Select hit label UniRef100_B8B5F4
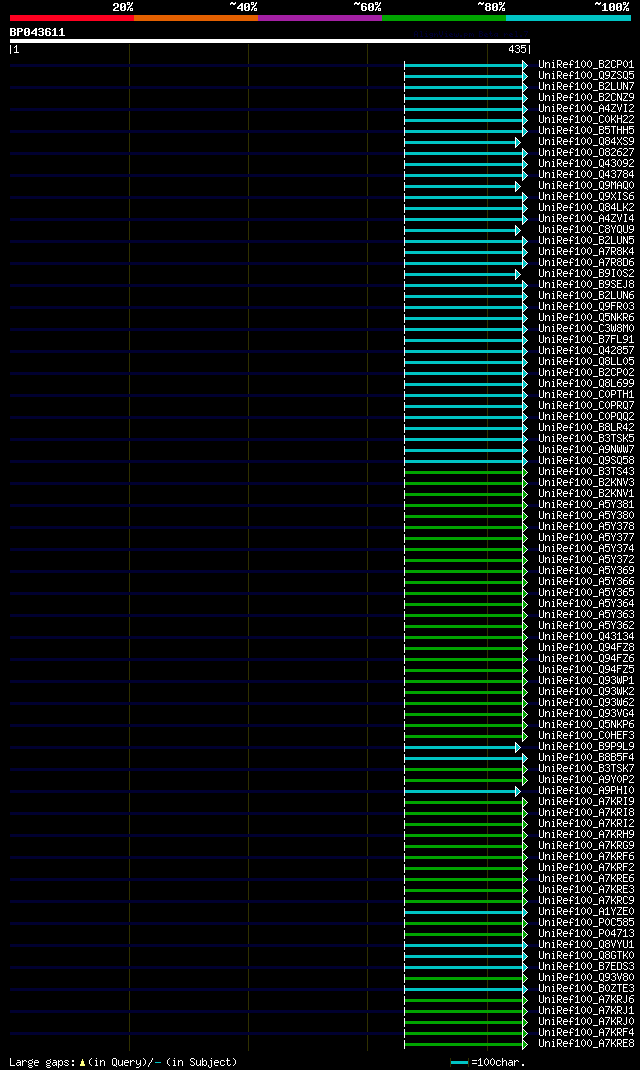Image resolution: width=640 pixels, height=1070 pixels. (586, 757)
